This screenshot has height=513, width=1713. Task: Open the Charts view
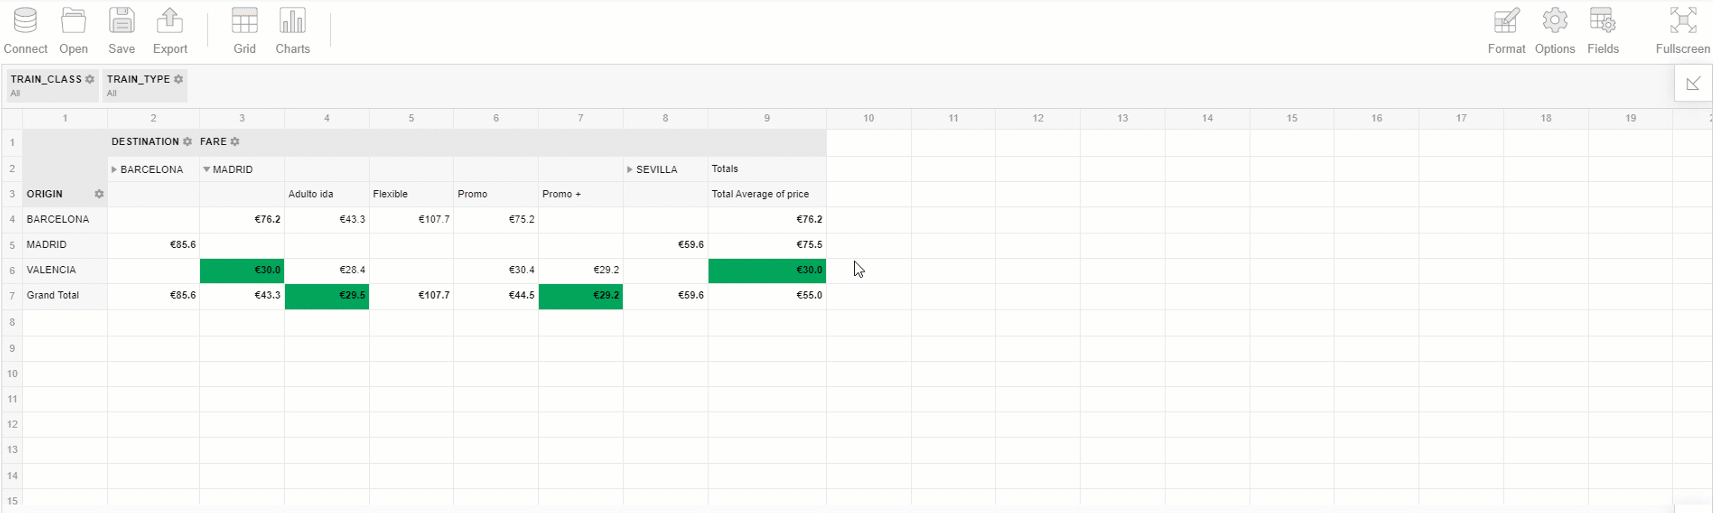292,30
